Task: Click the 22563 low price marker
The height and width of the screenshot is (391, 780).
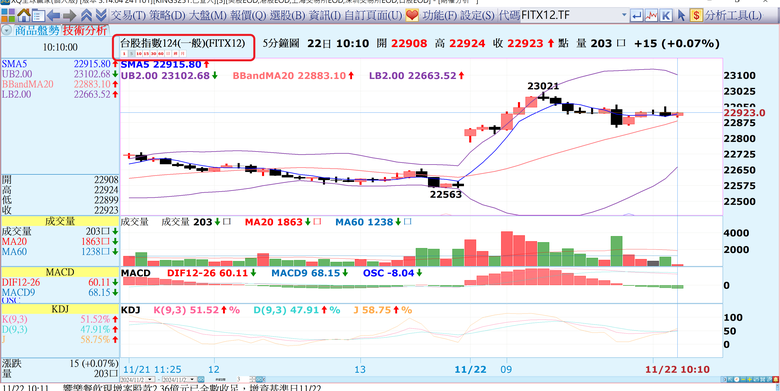Action: pos(446,195)
